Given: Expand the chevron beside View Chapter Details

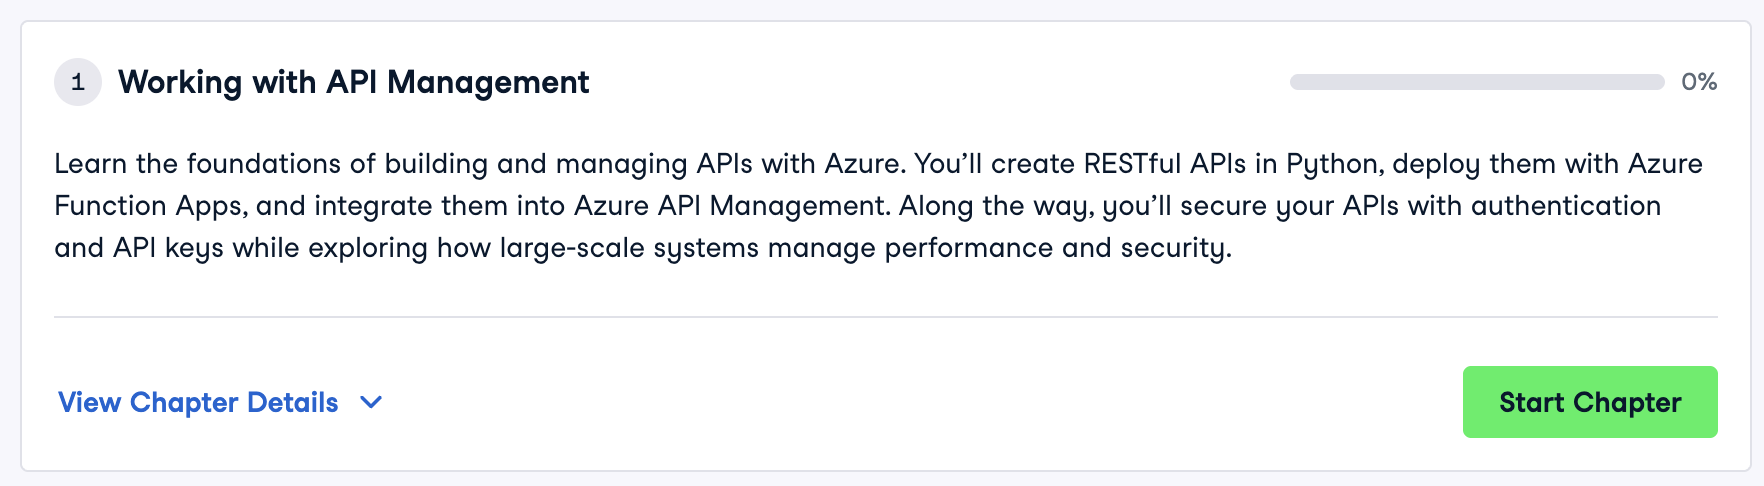Looking at the screenshot, I should coord(371,402).
